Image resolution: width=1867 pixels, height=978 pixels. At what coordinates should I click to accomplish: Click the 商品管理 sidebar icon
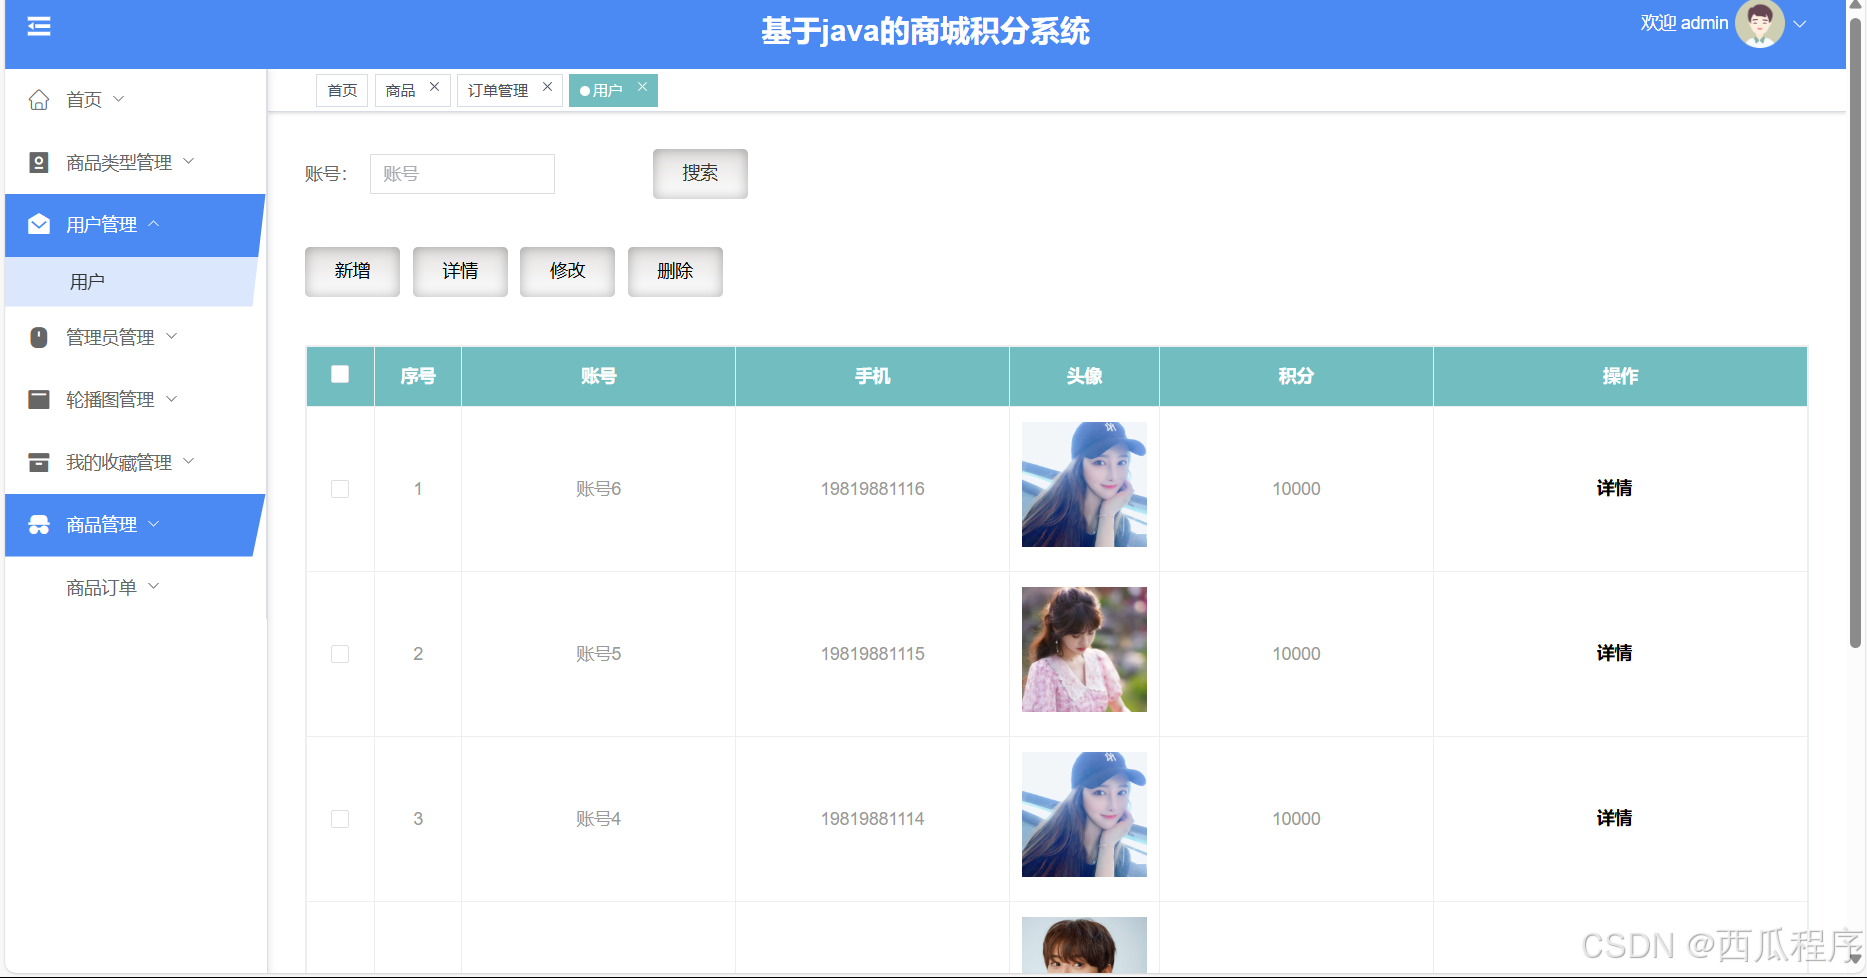click(x=39, y=525)
